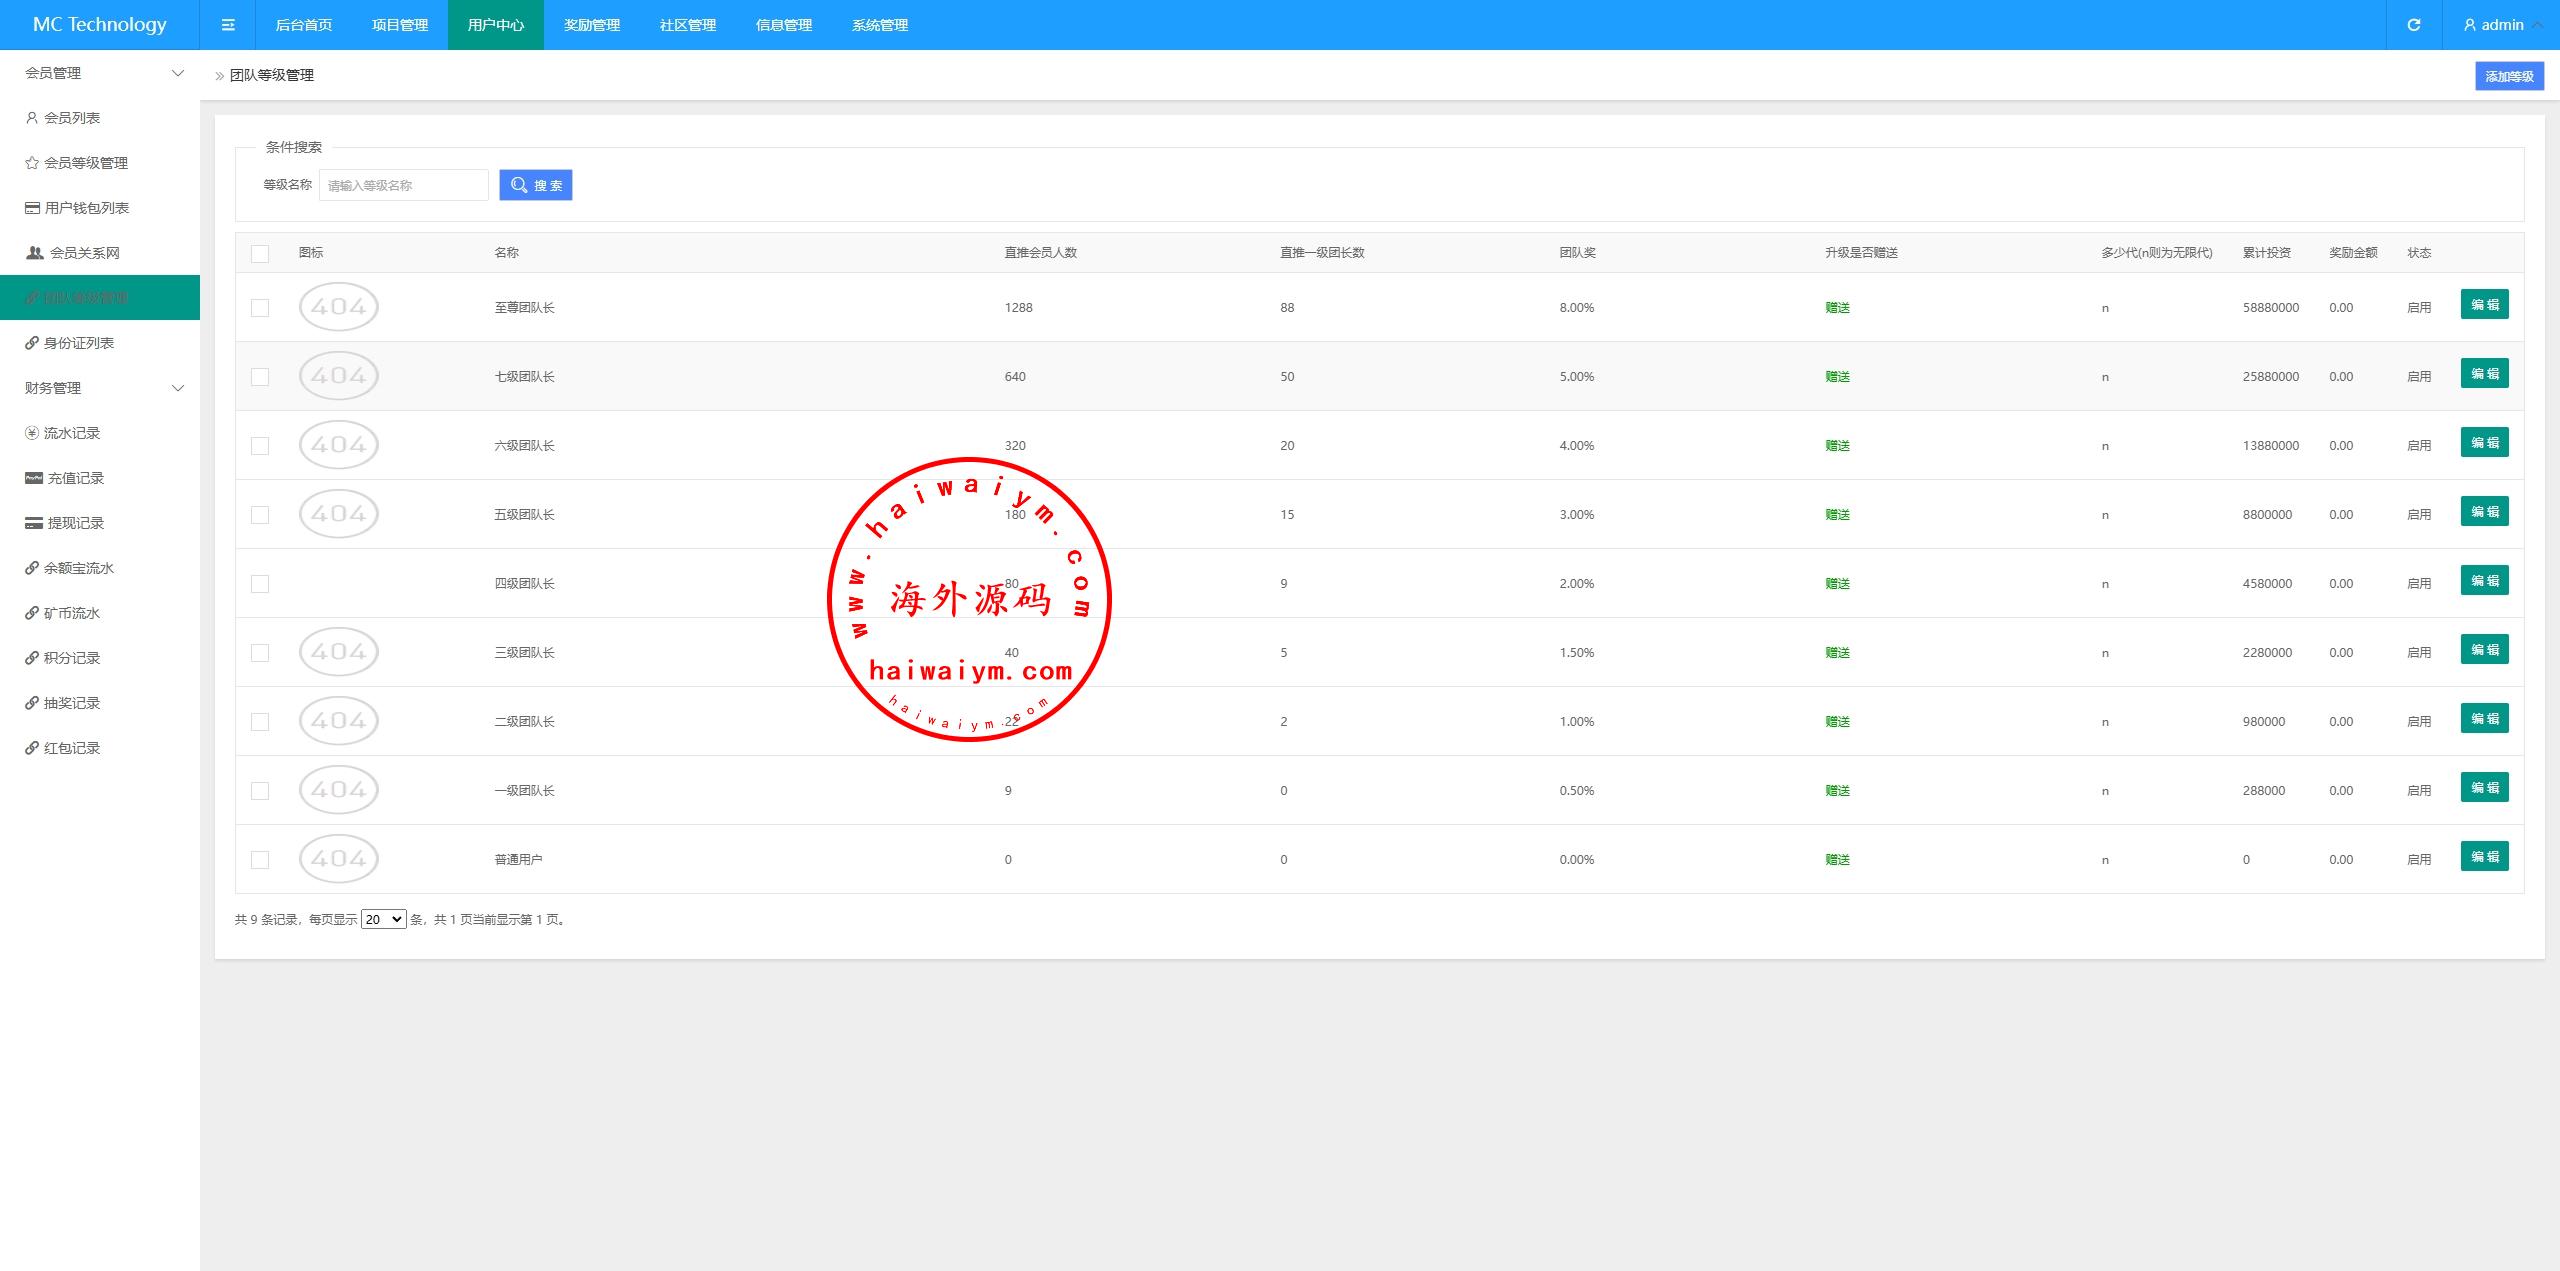Image resolution: width=2560 pixels, height=1271 pixels.
Task: Switch to 系统管理 top menu
Action: tap(879, 25)
